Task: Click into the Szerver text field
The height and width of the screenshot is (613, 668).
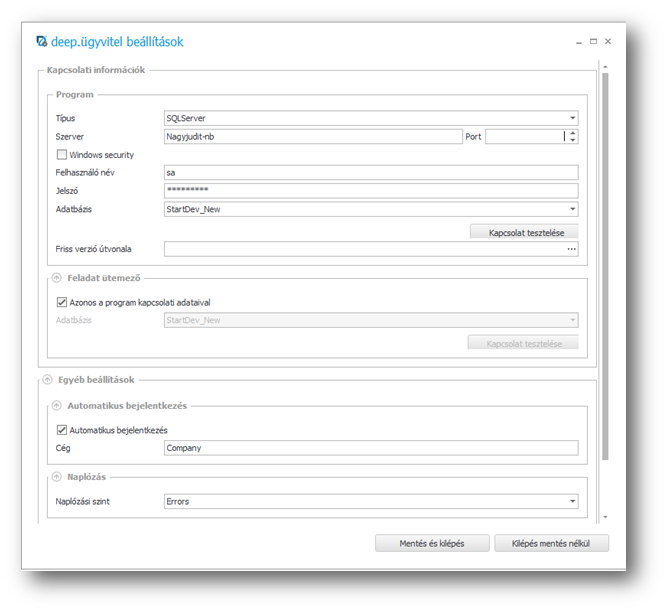Action: [312, 136]
